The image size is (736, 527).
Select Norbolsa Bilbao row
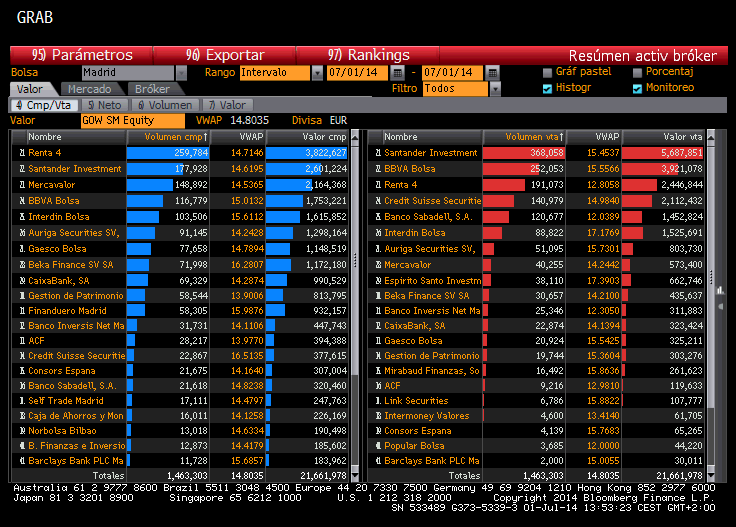tap(180, 431)
